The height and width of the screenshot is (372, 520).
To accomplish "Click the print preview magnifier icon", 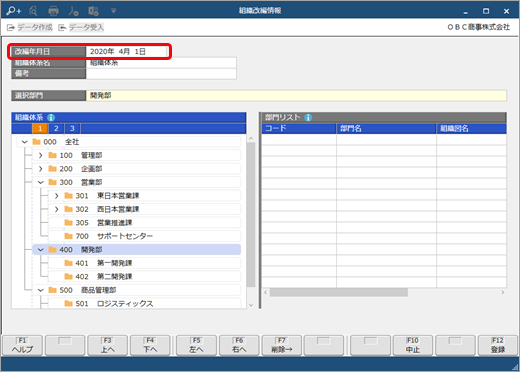I will 33,11.
